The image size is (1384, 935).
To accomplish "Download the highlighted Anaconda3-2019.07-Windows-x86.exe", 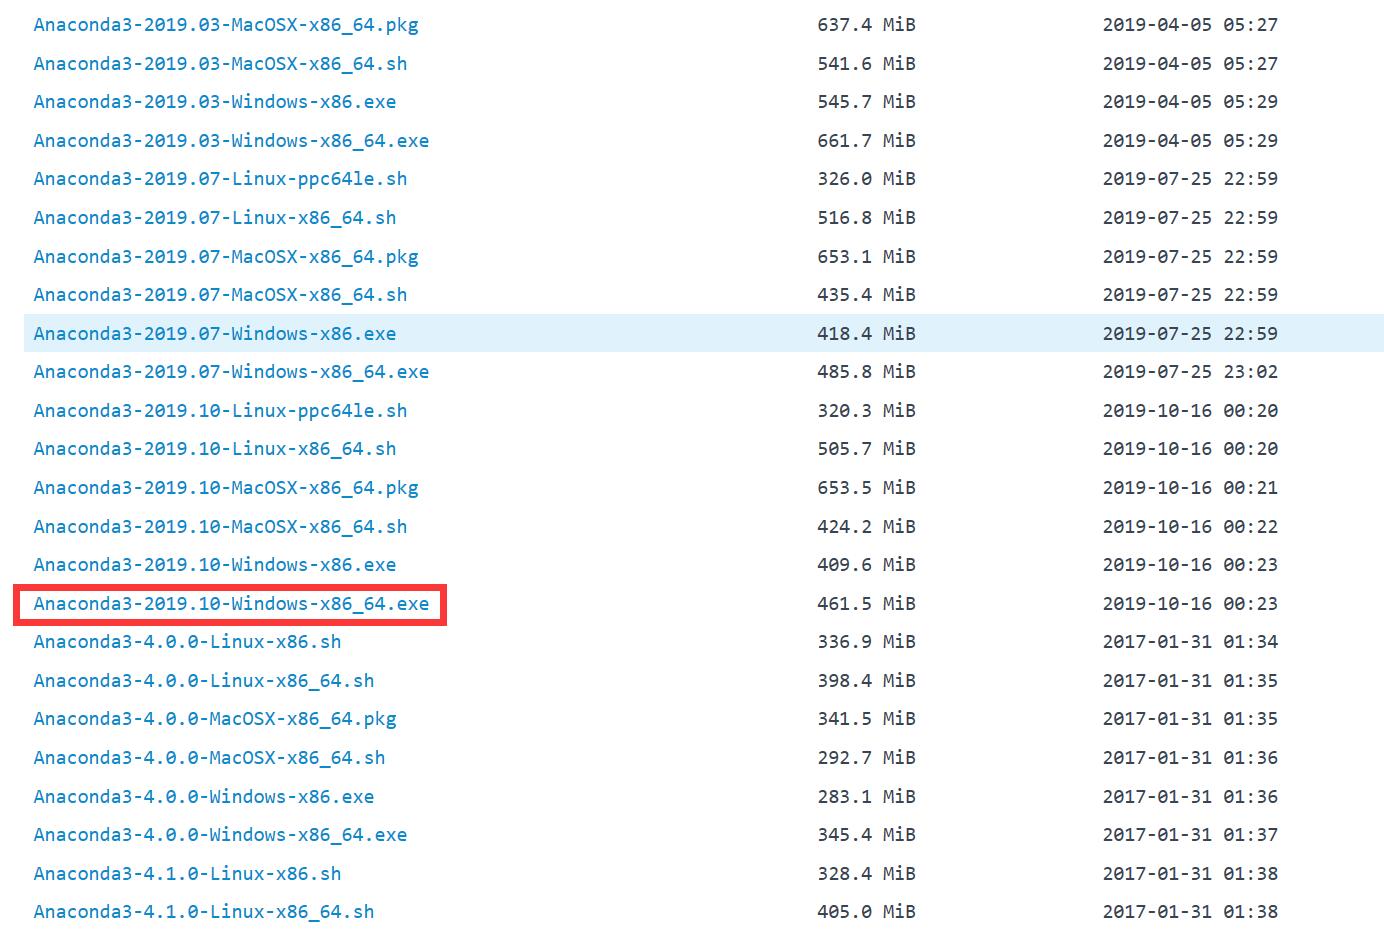I will coord(215,333).
